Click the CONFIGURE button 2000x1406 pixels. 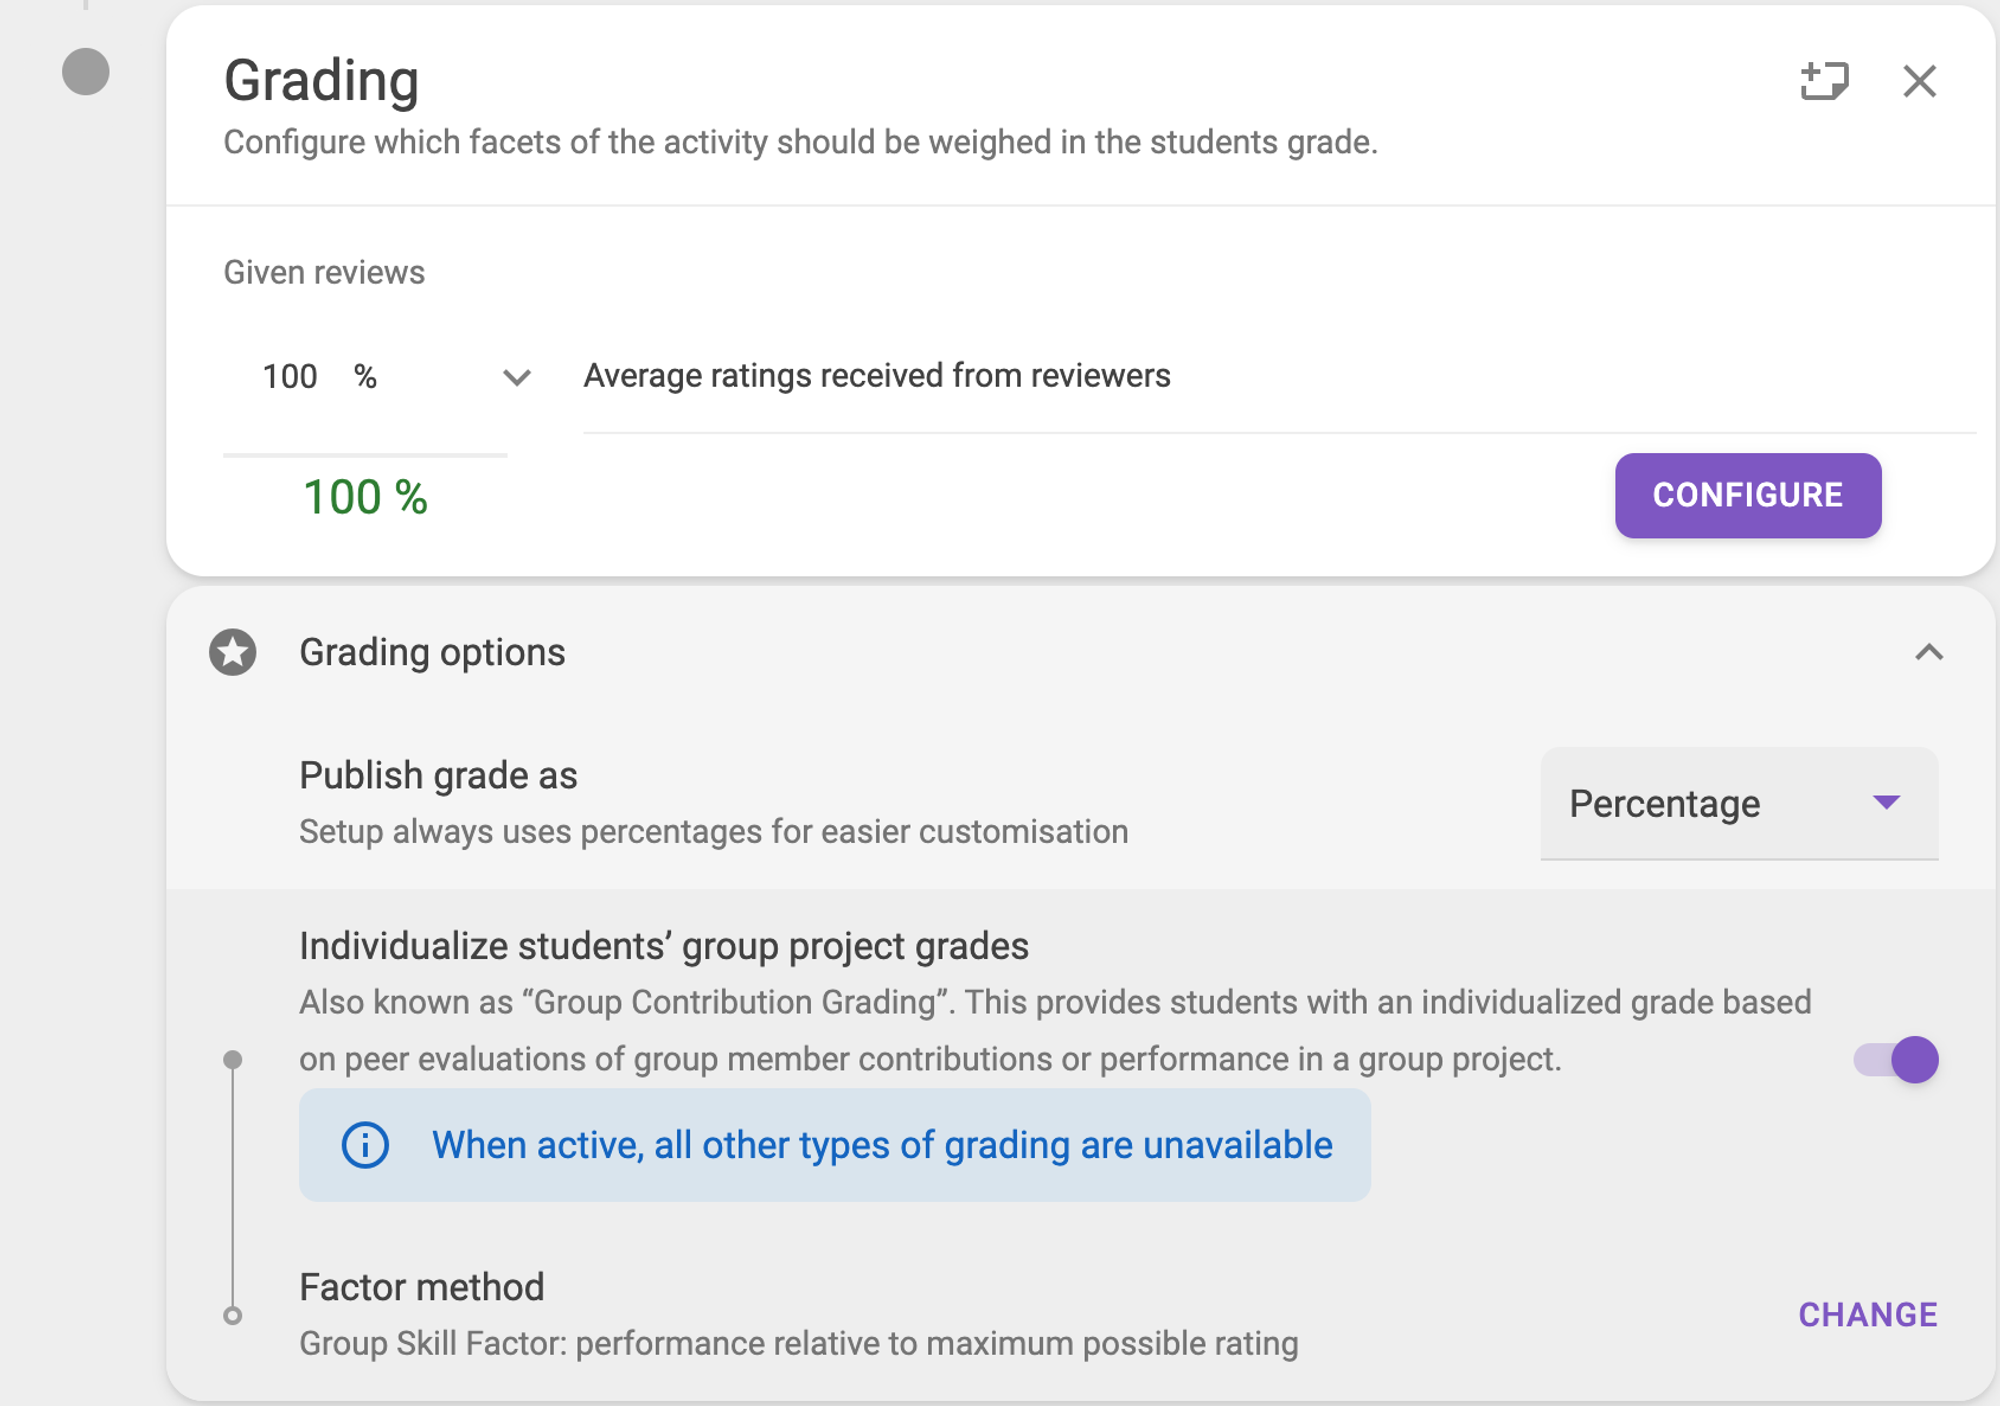(x=1748, y=495)
